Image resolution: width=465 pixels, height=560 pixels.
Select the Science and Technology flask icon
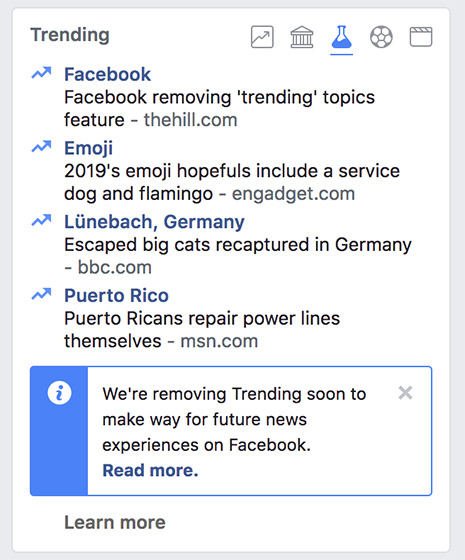(x=342, y=37)
